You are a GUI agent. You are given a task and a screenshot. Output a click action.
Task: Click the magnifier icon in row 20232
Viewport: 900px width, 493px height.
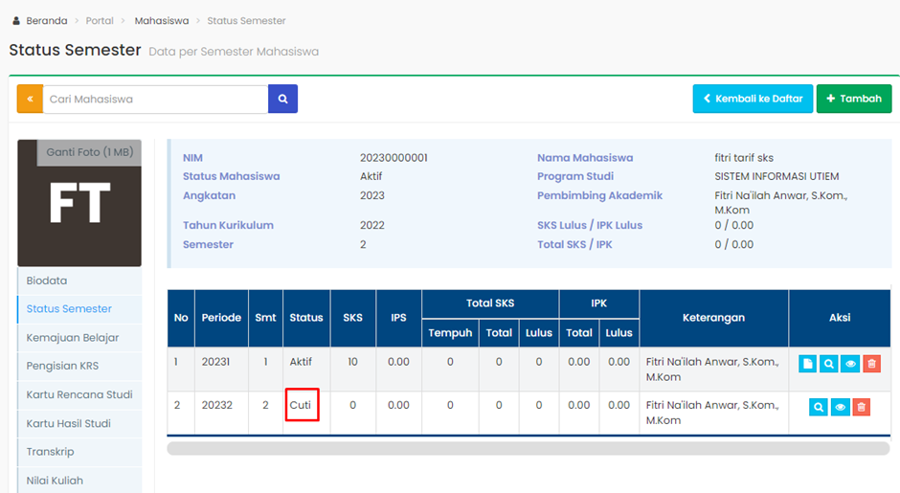(818, 407)
